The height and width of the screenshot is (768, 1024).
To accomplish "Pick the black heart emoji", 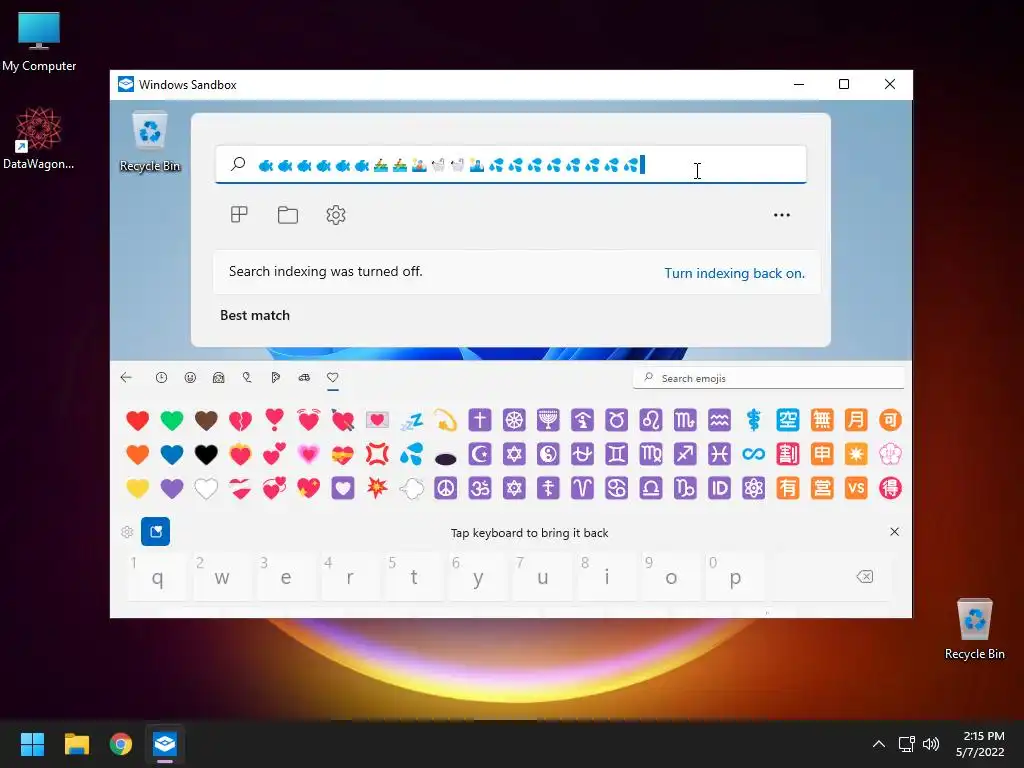I will pos(206,455).
